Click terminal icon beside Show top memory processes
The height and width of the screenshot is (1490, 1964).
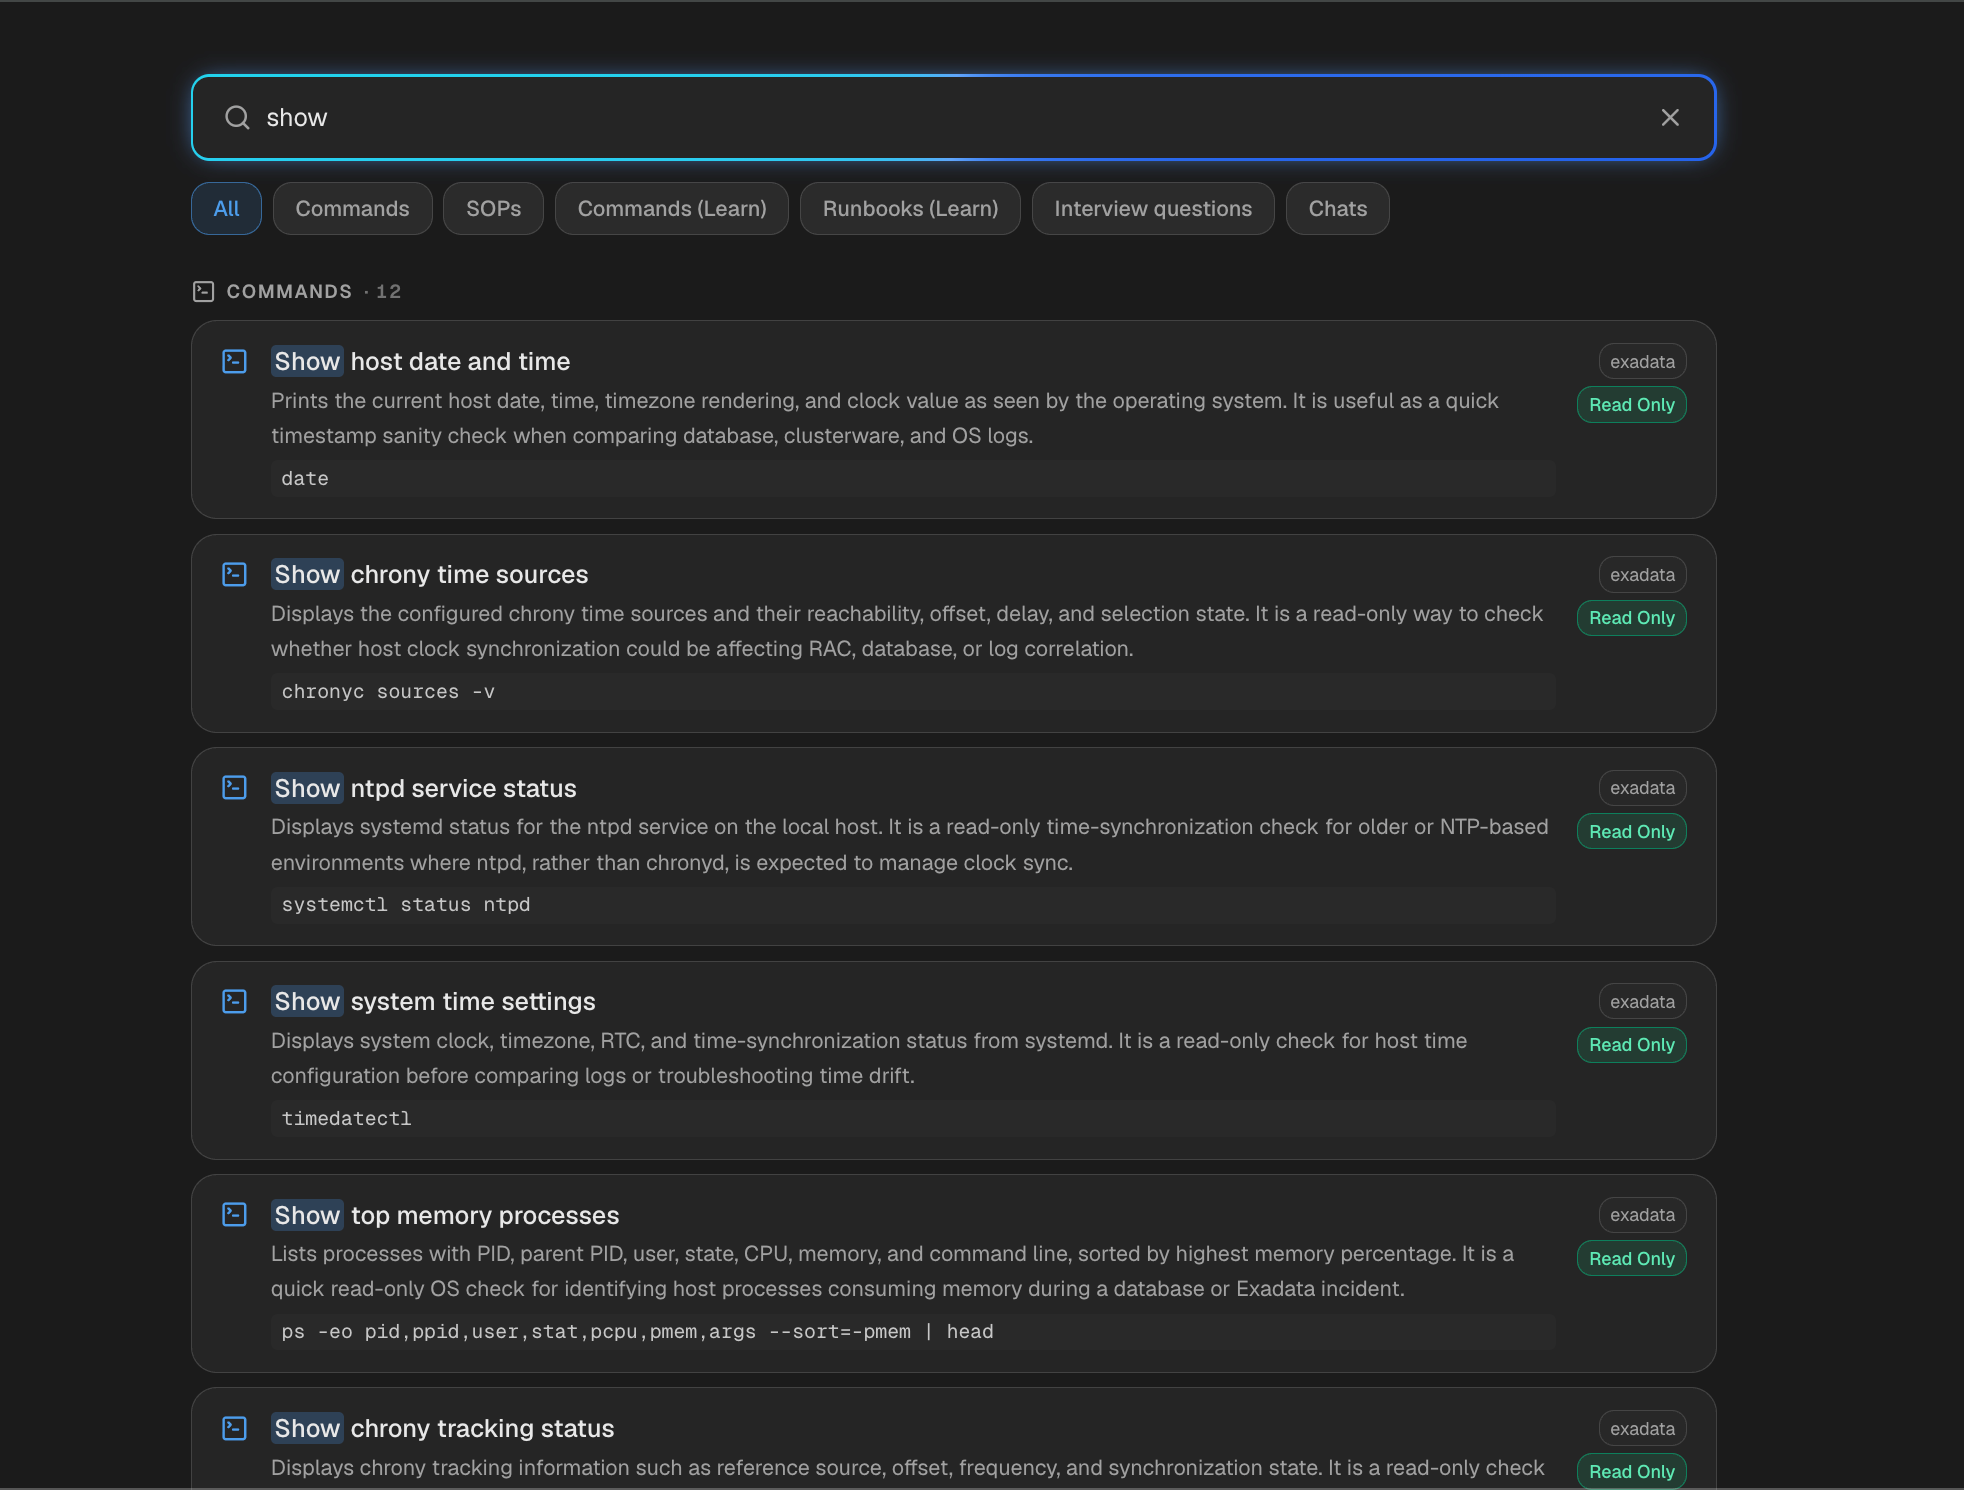click(x=234, y=1215)
